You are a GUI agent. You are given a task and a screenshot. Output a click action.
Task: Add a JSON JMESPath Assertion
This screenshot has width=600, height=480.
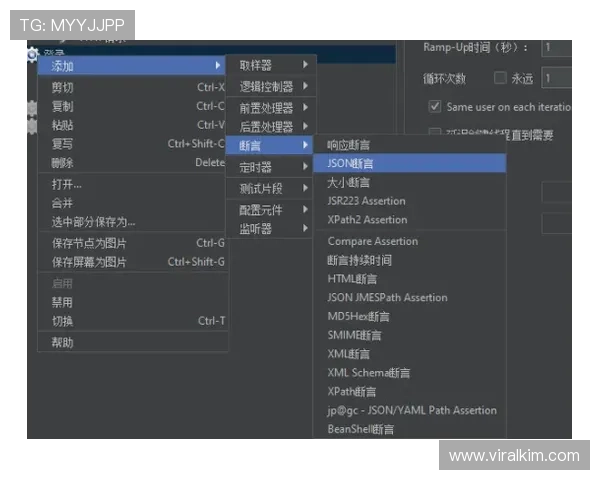[410, 298]
